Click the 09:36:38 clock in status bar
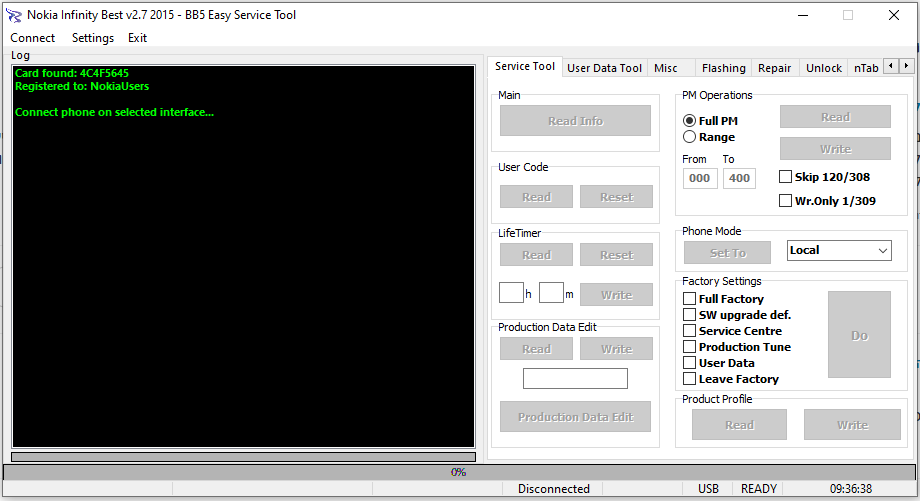Image resolution: width=920 pixels, height=501 pixels. pos(851,489)
